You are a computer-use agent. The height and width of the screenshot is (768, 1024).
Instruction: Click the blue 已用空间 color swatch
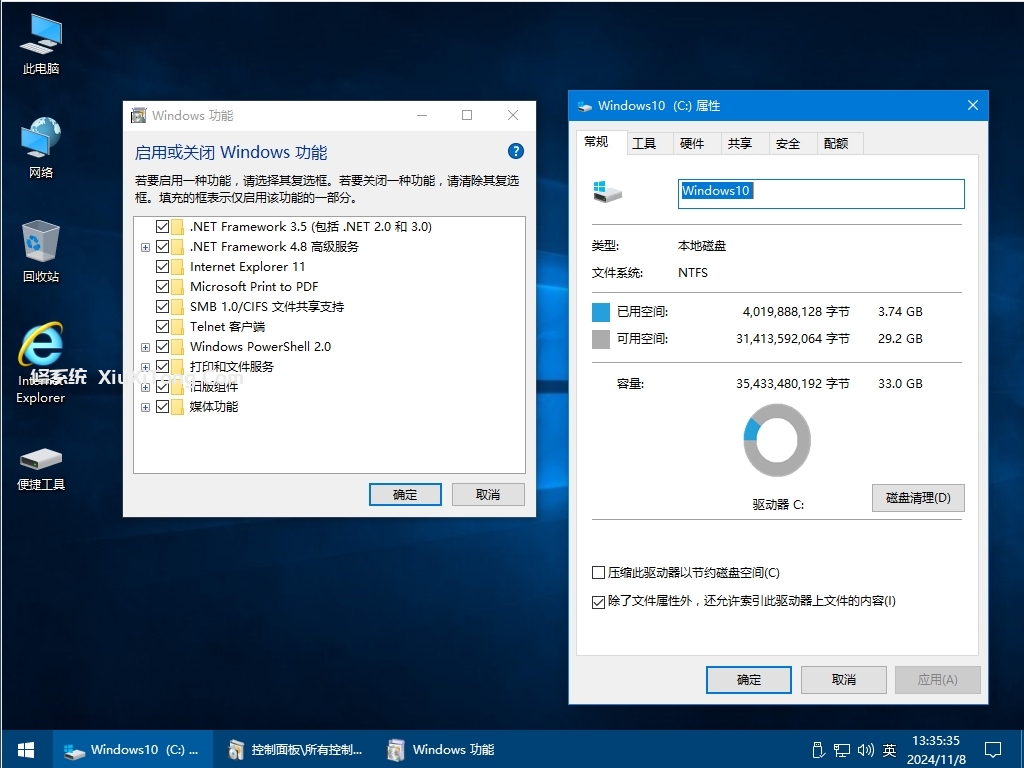tap(600, 312)
